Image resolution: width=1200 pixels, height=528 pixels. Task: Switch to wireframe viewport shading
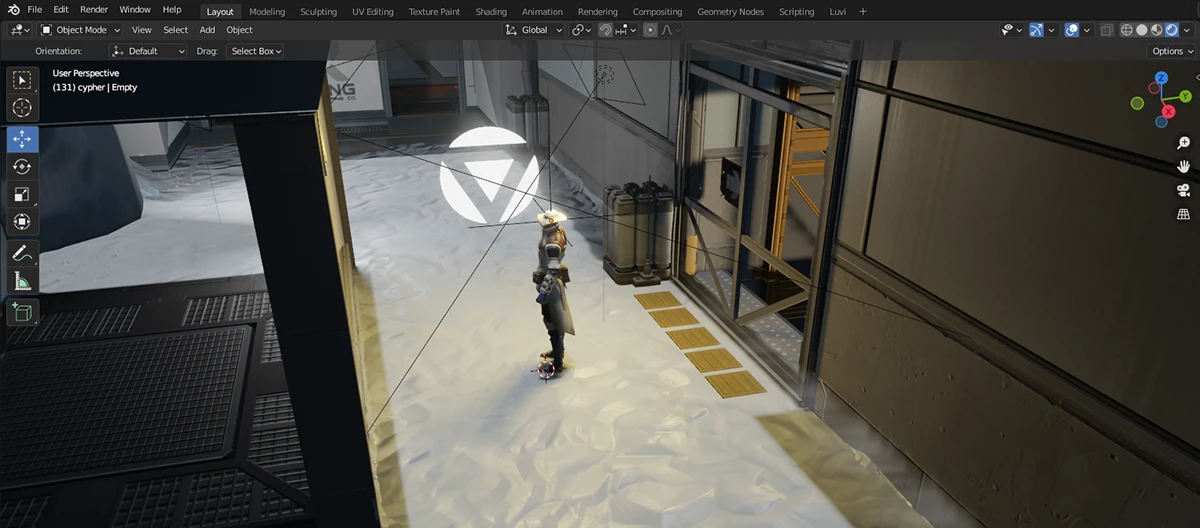[1127, 30]
